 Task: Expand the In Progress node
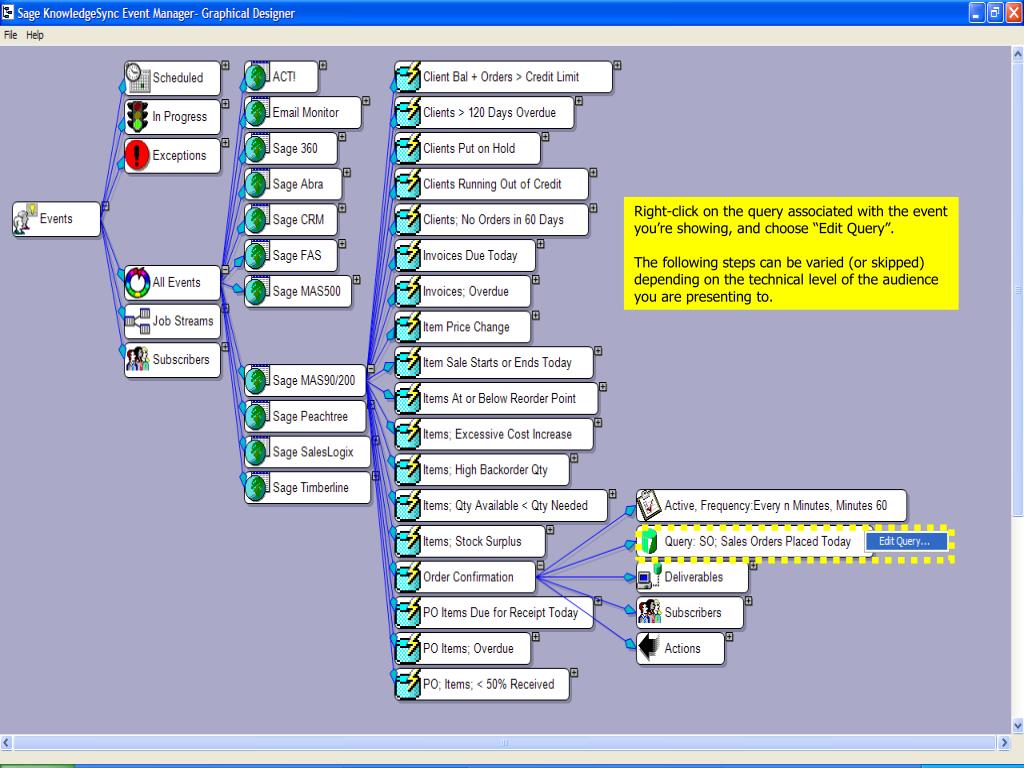[x=225, y=104]
